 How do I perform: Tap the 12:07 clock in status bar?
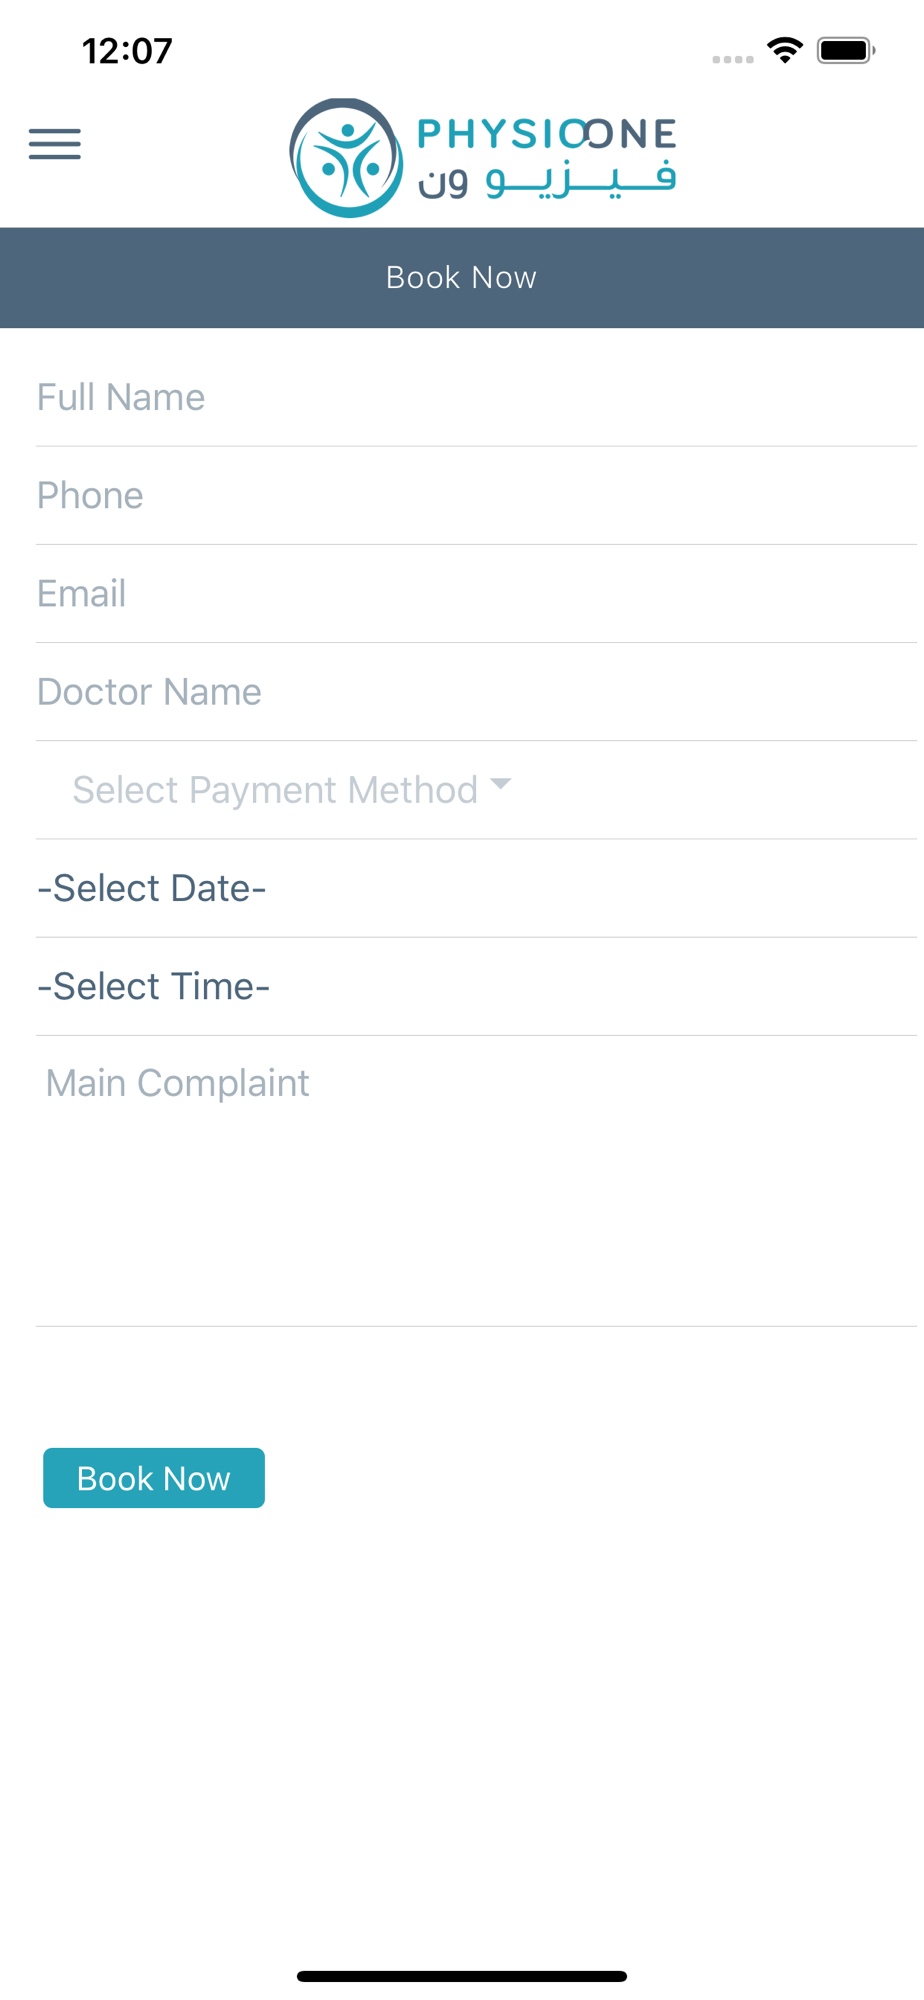tap(127, 51)
